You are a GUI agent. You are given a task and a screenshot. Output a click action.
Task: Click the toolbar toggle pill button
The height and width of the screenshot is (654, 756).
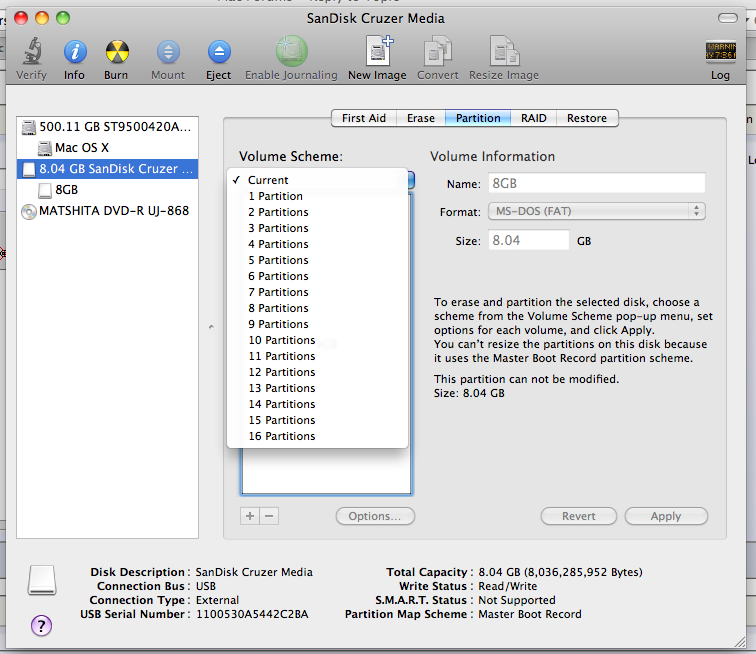[x=728, y=18]
